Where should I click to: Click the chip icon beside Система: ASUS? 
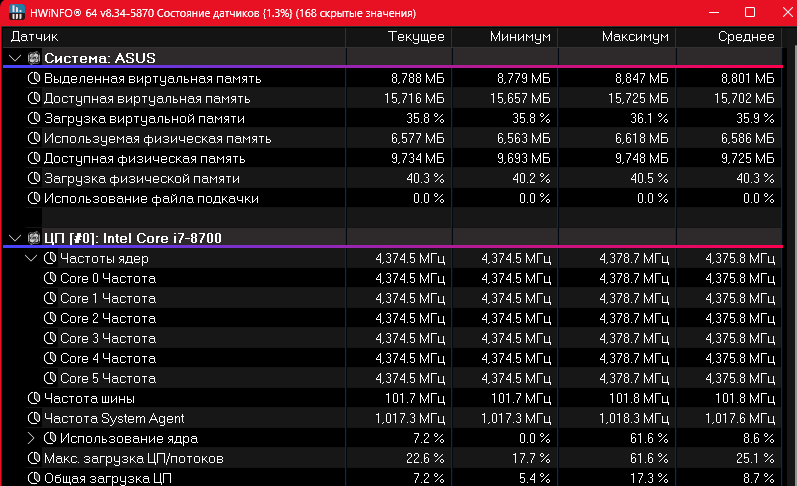[34, 58]
